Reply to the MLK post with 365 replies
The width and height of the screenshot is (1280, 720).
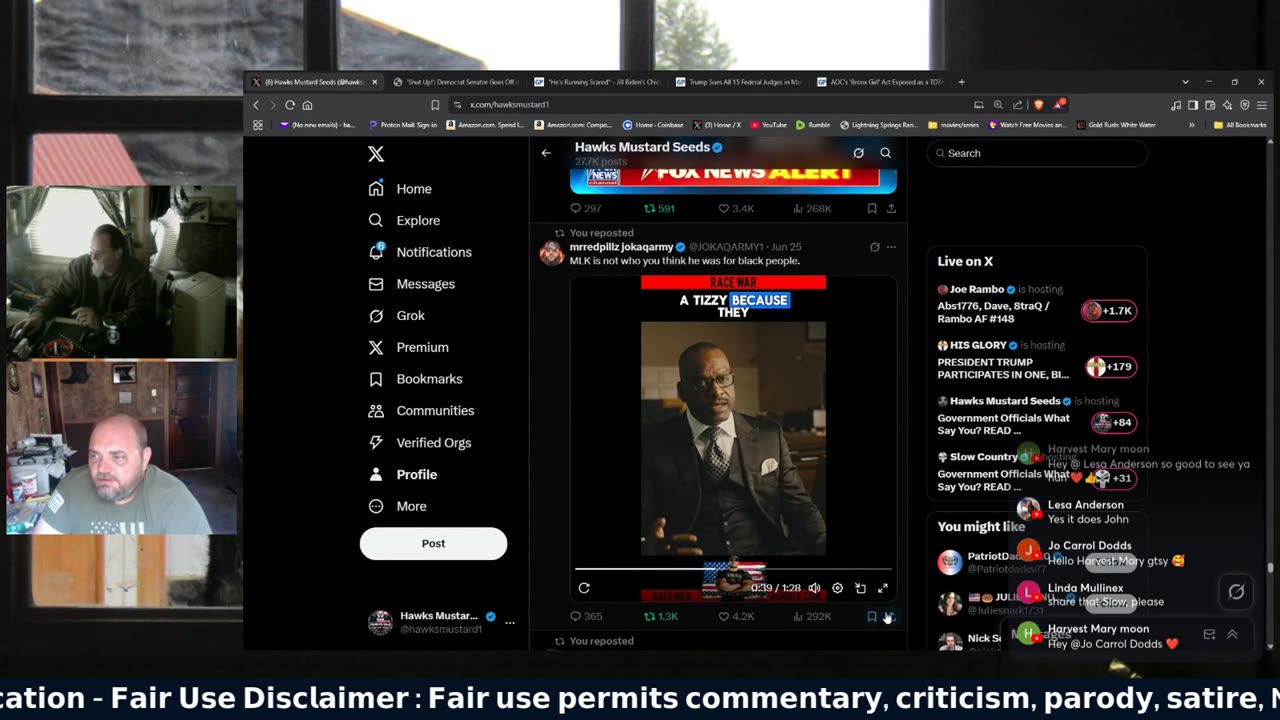pos(586,617)
